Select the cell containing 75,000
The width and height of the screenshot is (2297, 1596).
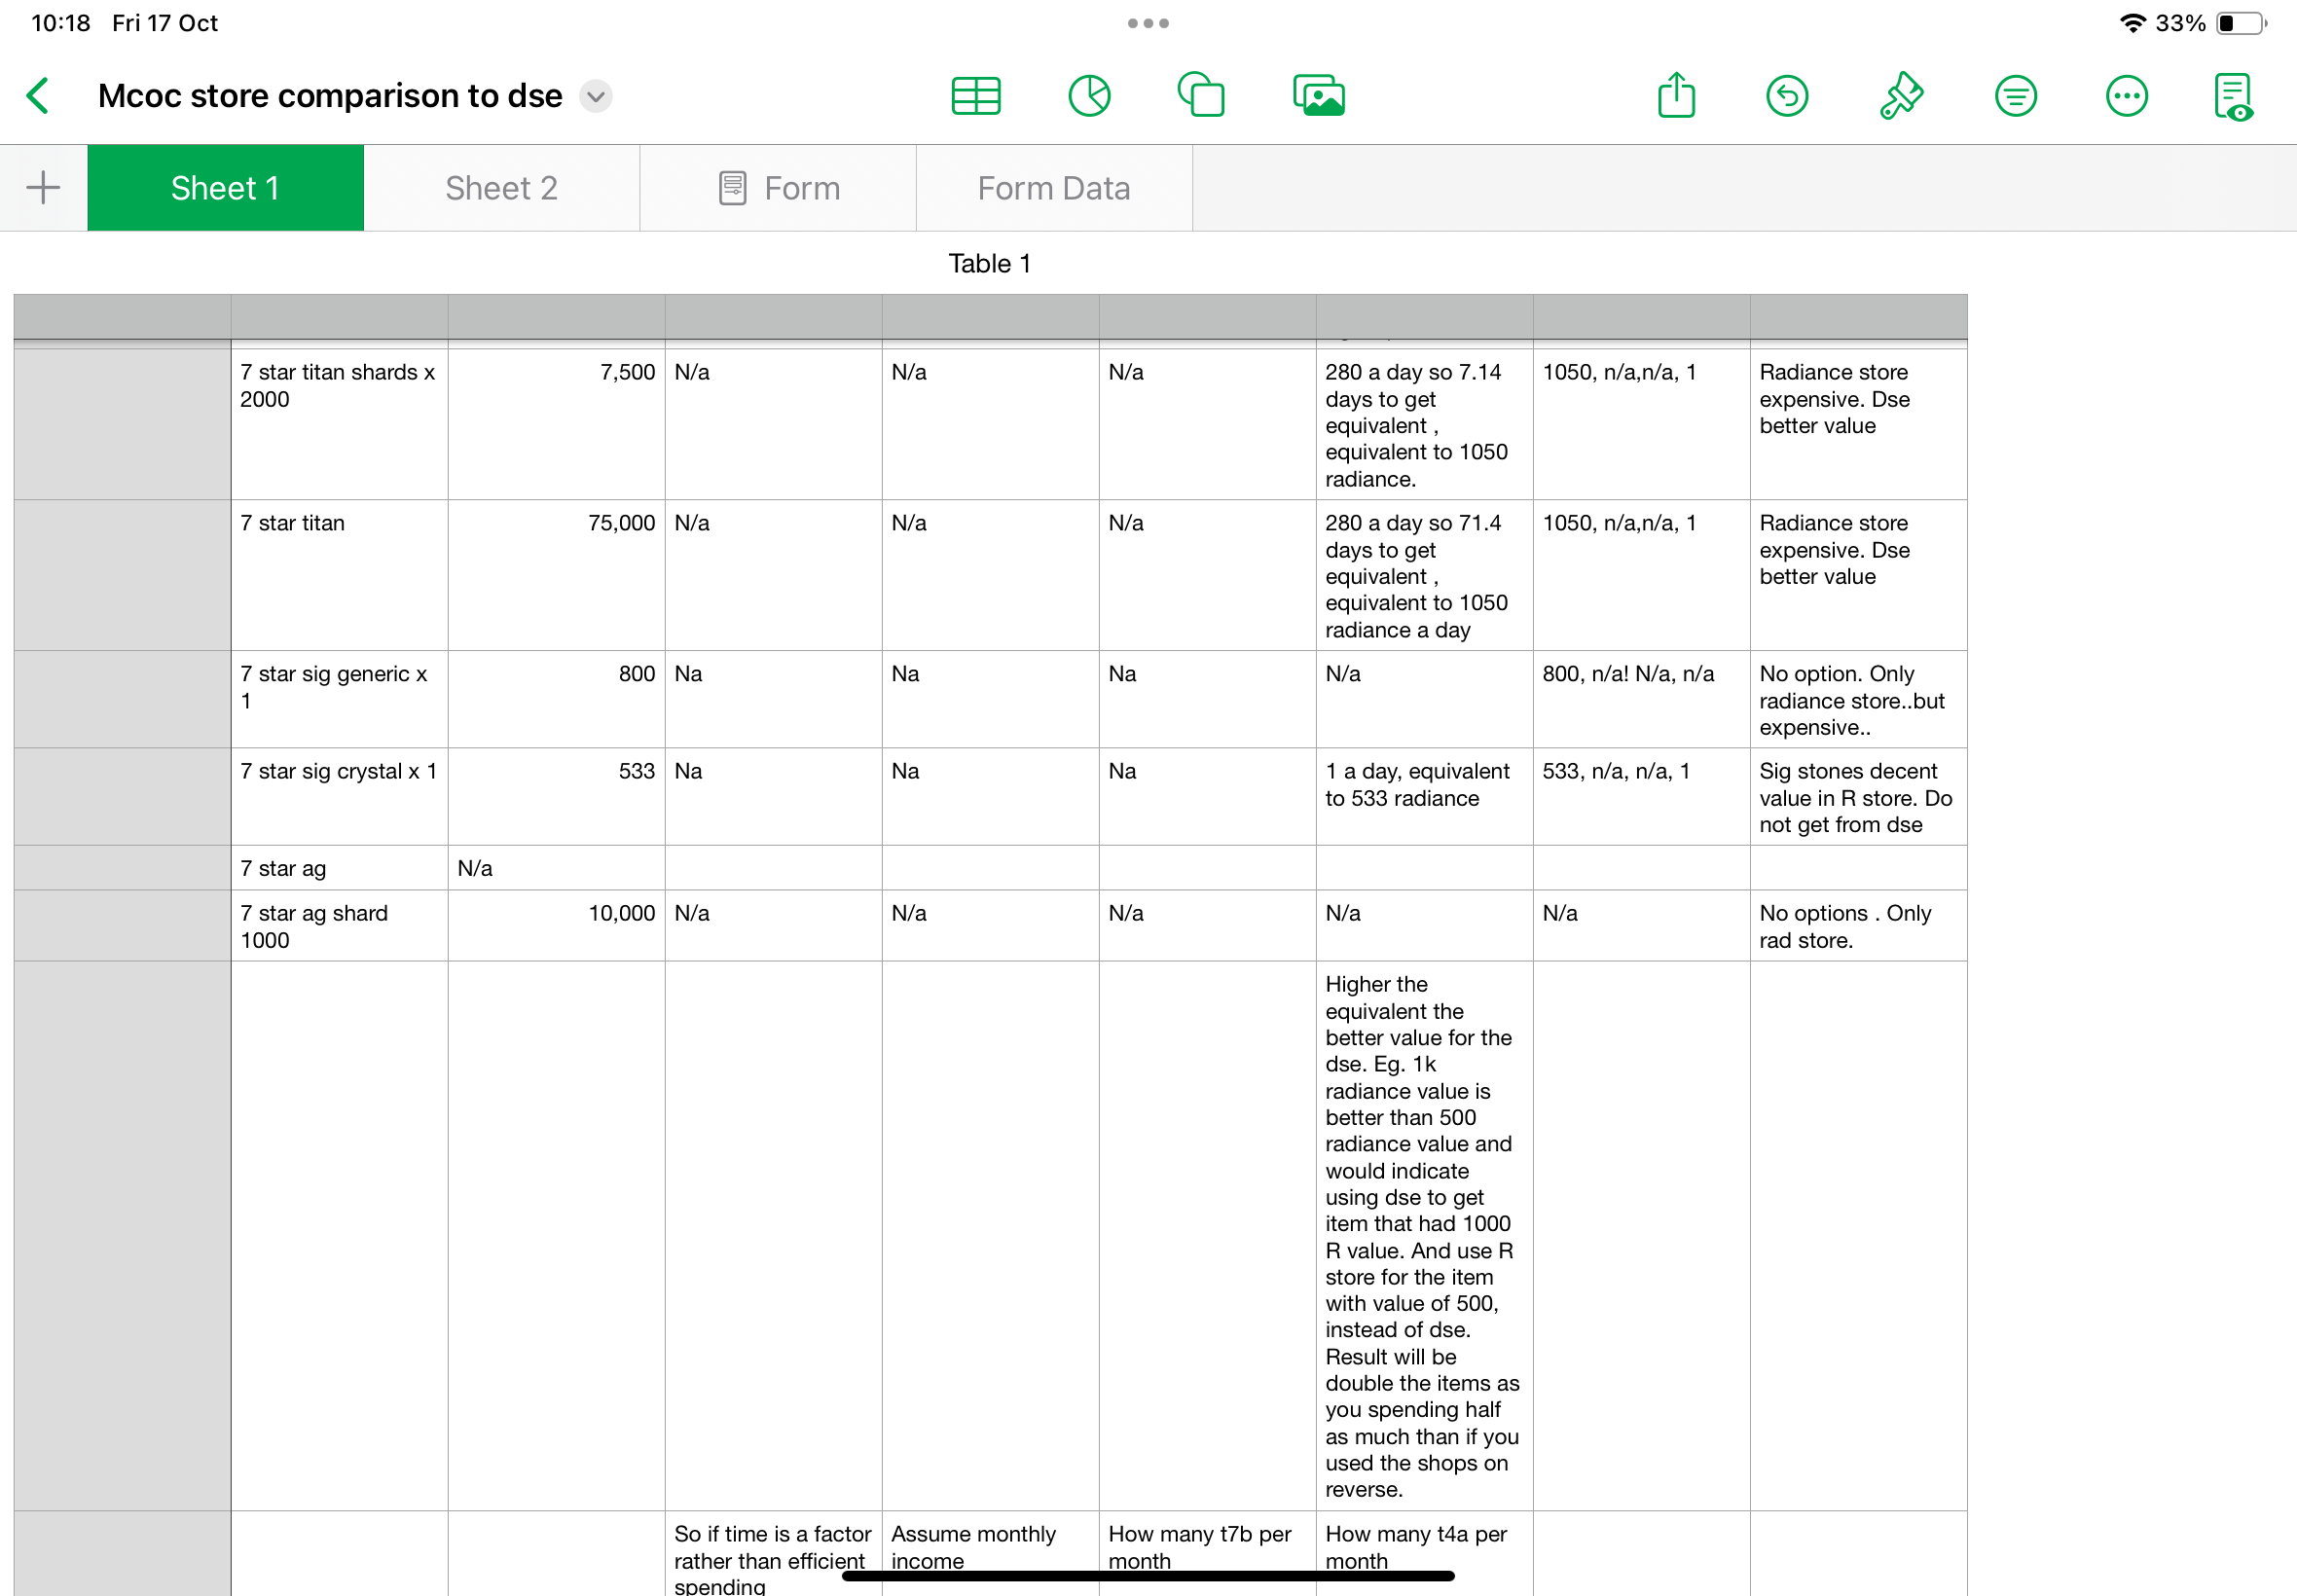tap(556, 574)
